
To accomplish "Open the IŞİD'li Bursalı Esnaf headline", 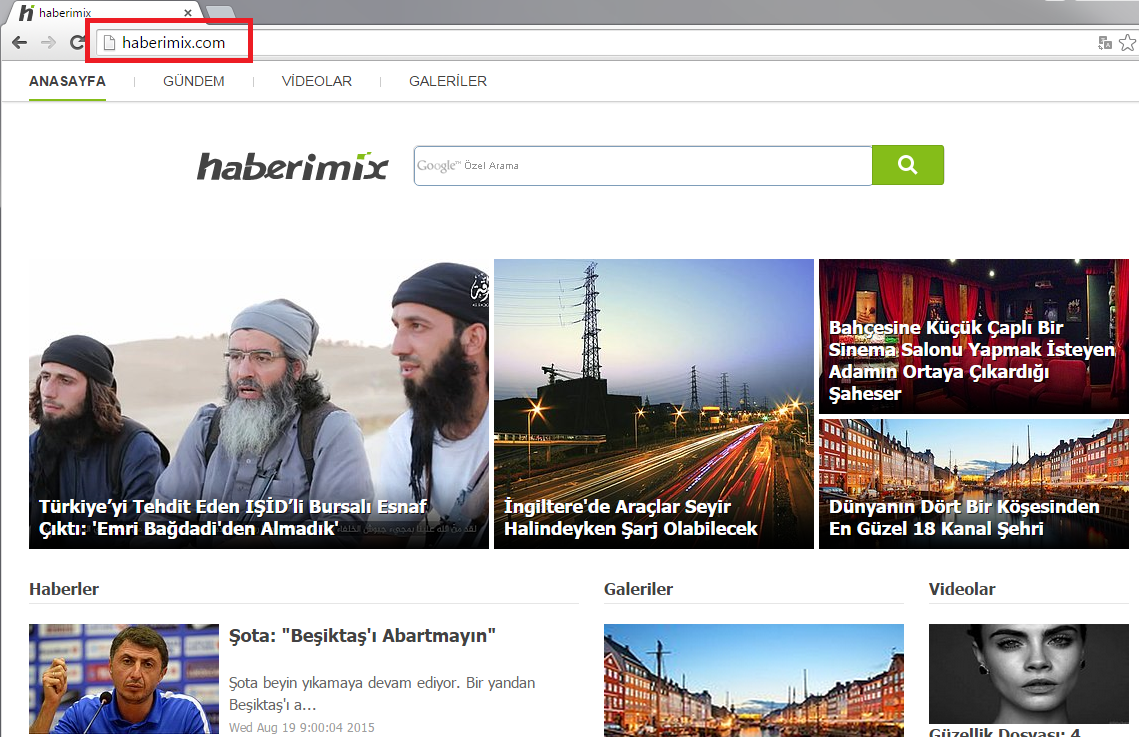I will click(x=233, y=517).
